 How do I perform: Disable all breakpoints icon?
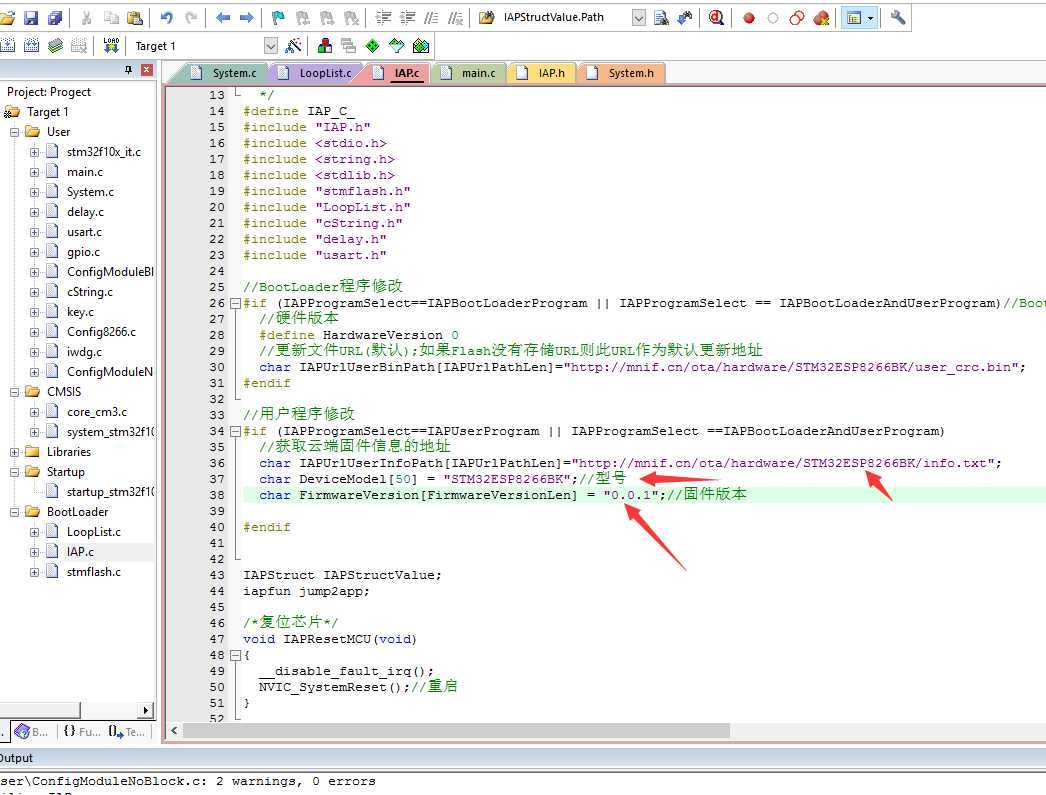click(797, 18)
